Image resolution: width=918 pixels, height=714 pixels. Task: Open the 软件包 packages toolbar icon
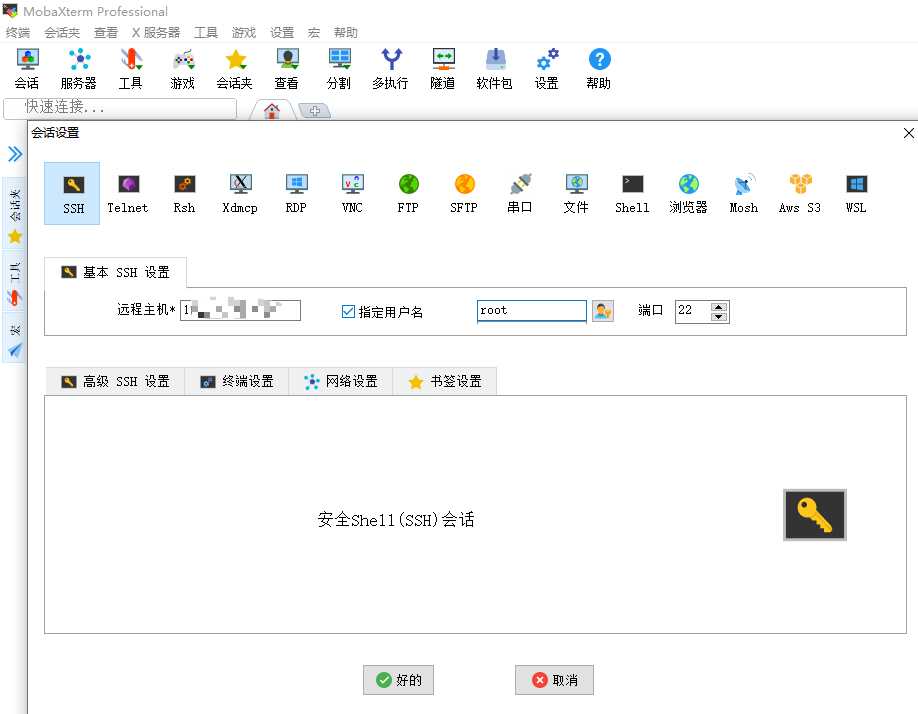point(495,69)
